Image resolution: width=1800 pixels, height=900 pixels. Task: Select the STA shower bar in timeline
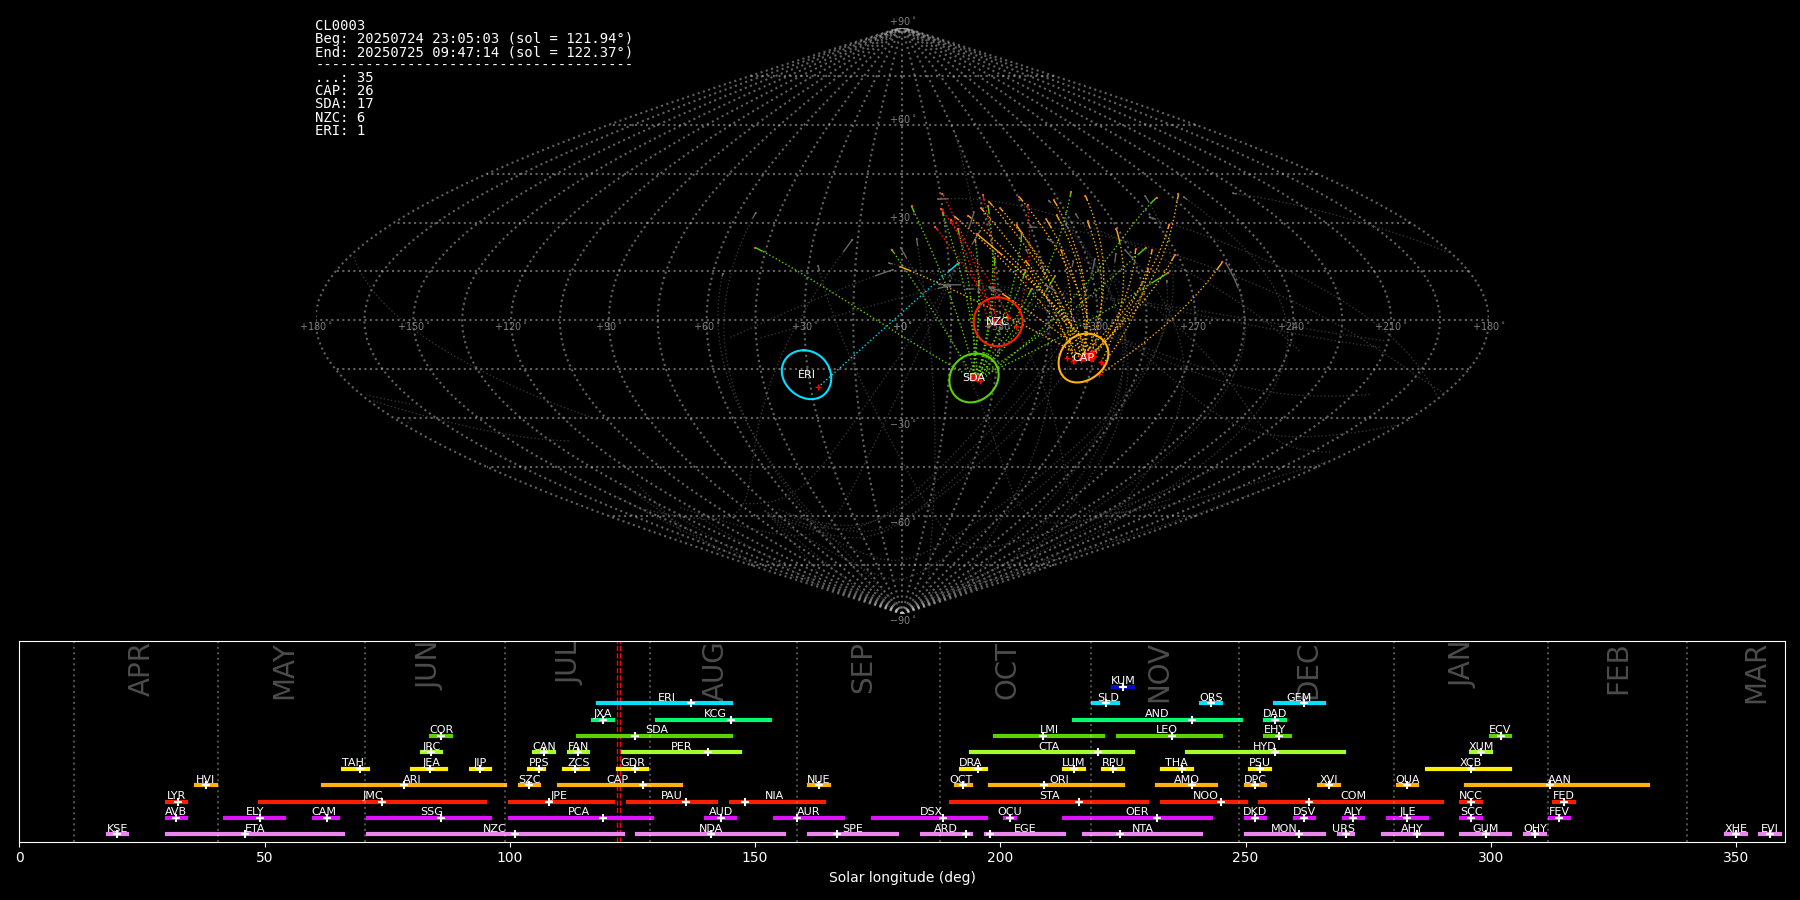pos(1049,801)
